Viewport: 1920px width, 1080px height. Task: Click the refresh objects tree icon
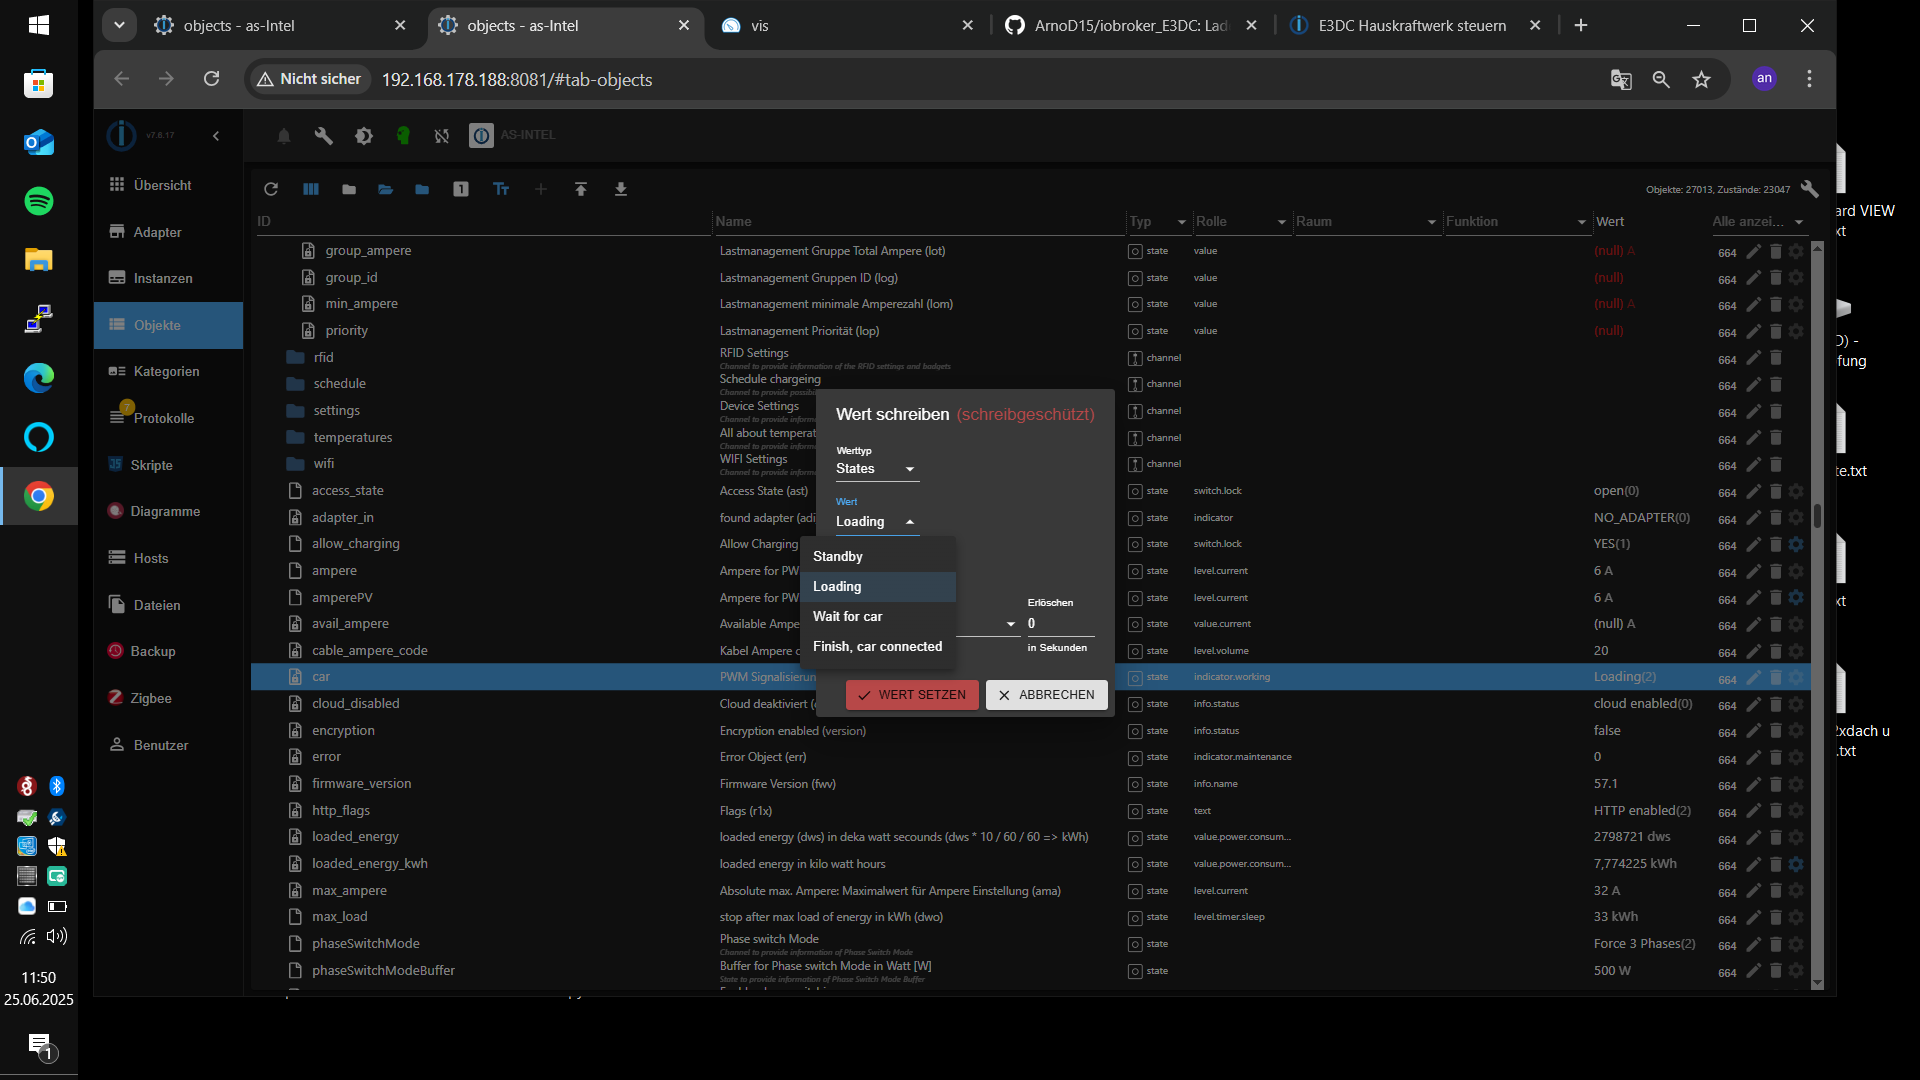click(x=271, y=189)
